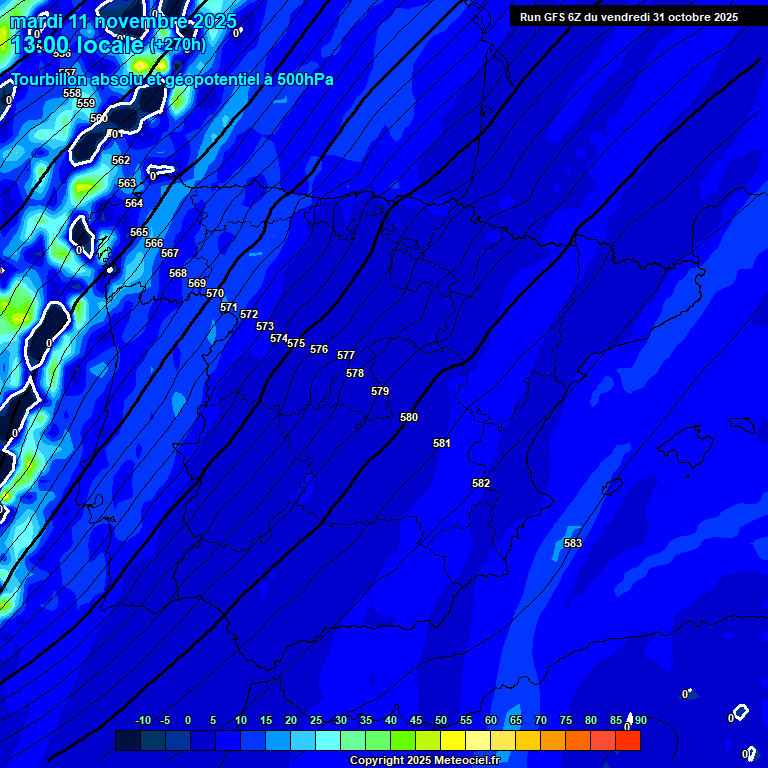Click the 565 contour label
Screen dimensions: 768x768
coord(139,232)
